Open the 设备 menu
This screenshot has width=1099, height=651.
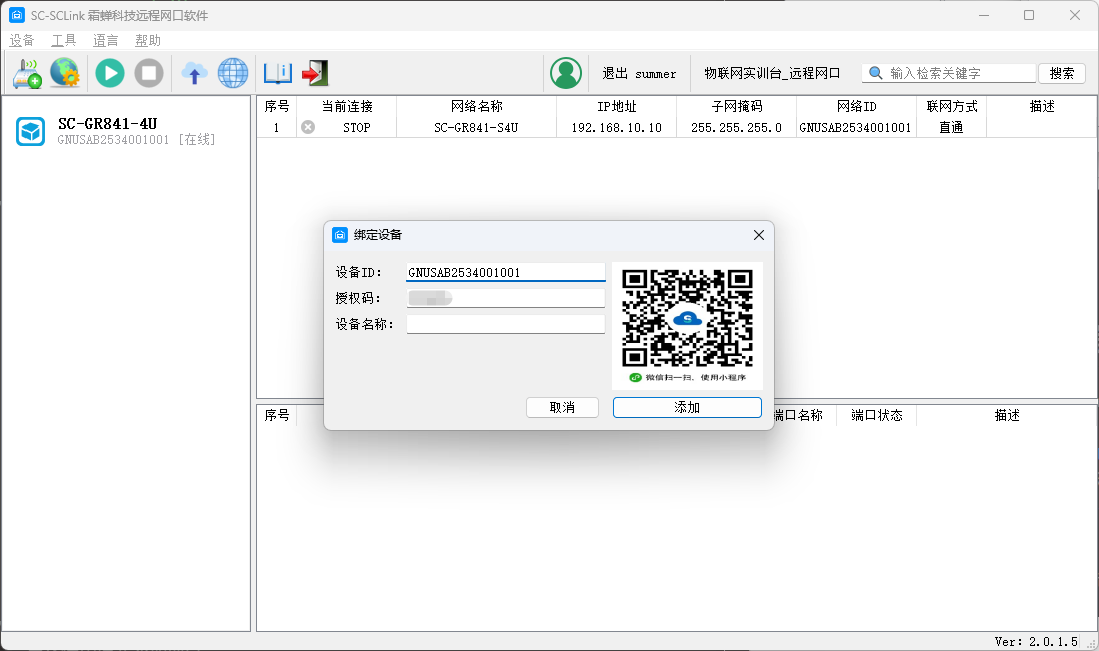(22, 41)
